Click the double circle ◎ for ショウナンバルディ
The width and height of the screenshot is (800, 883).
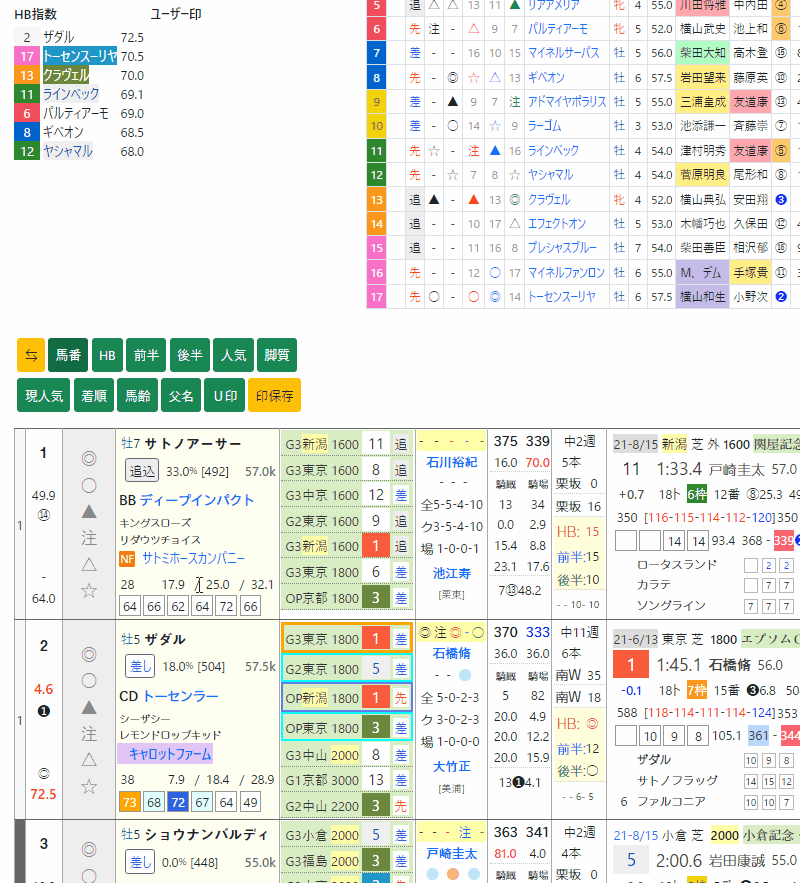[x=89, y=851]
